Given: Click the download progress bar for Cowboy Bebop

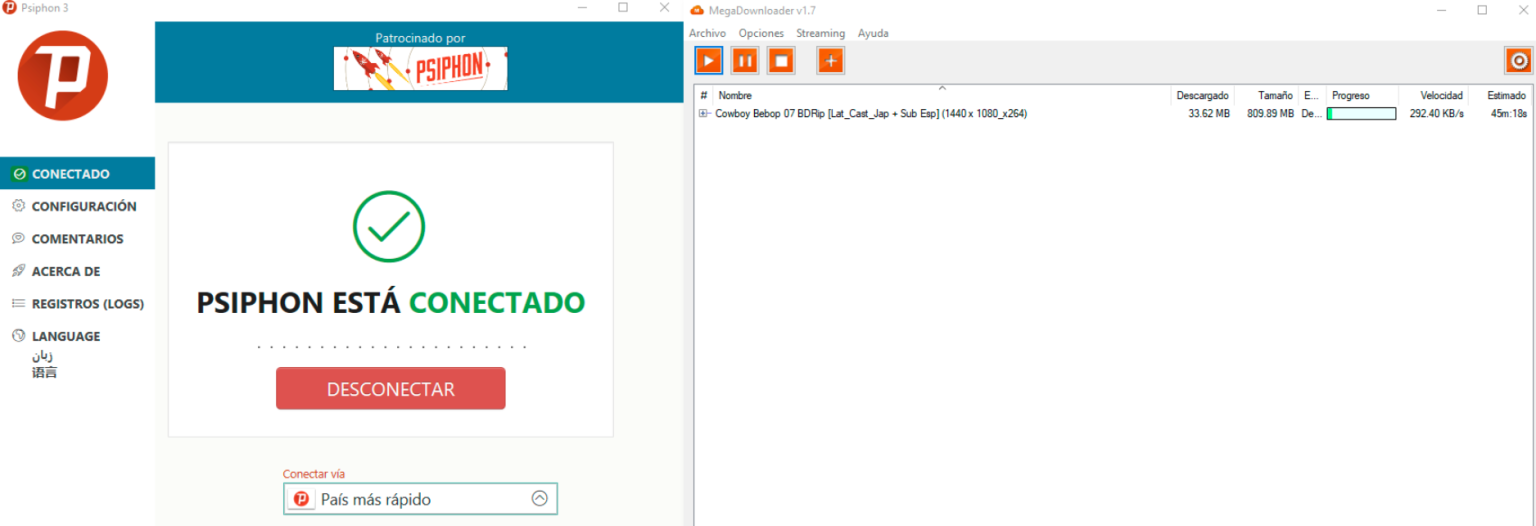Looking at the screenshot, I should pos(1361,114).
